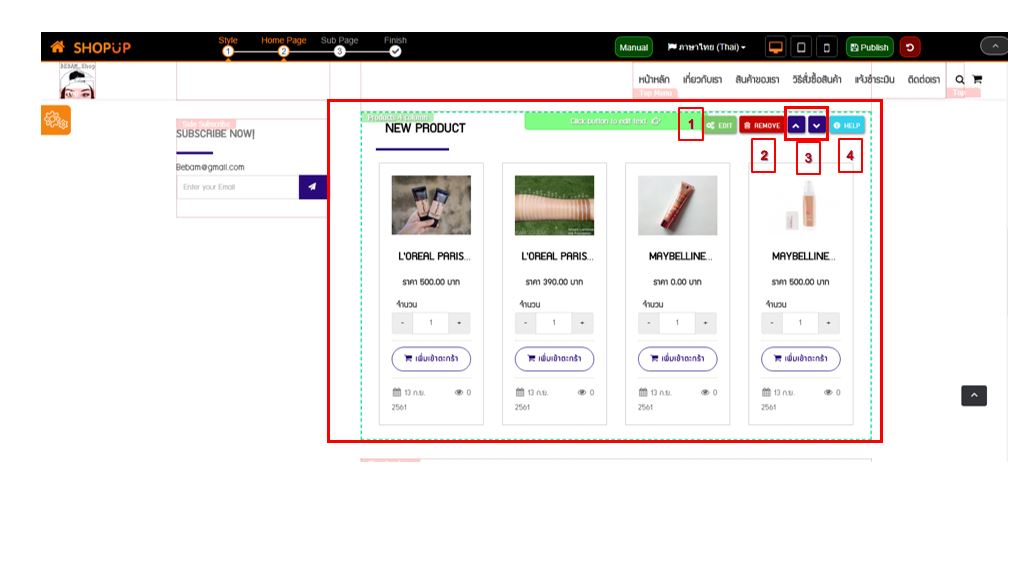Decrease quantity of fourth Maybelline product

point(772,323)
